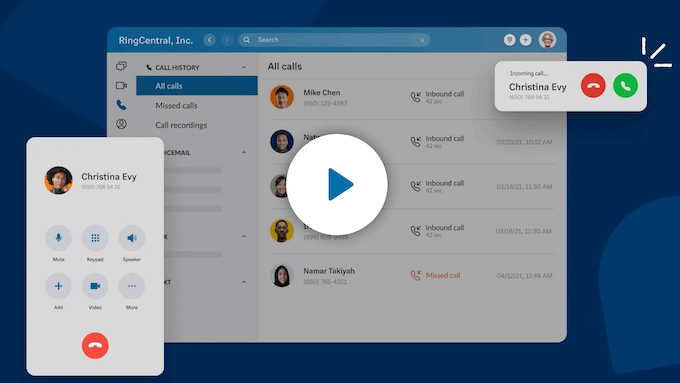Go forward with the navigation arrow
Screen dimensions: 680x383
pyautogui.click(x=227, y=40)
